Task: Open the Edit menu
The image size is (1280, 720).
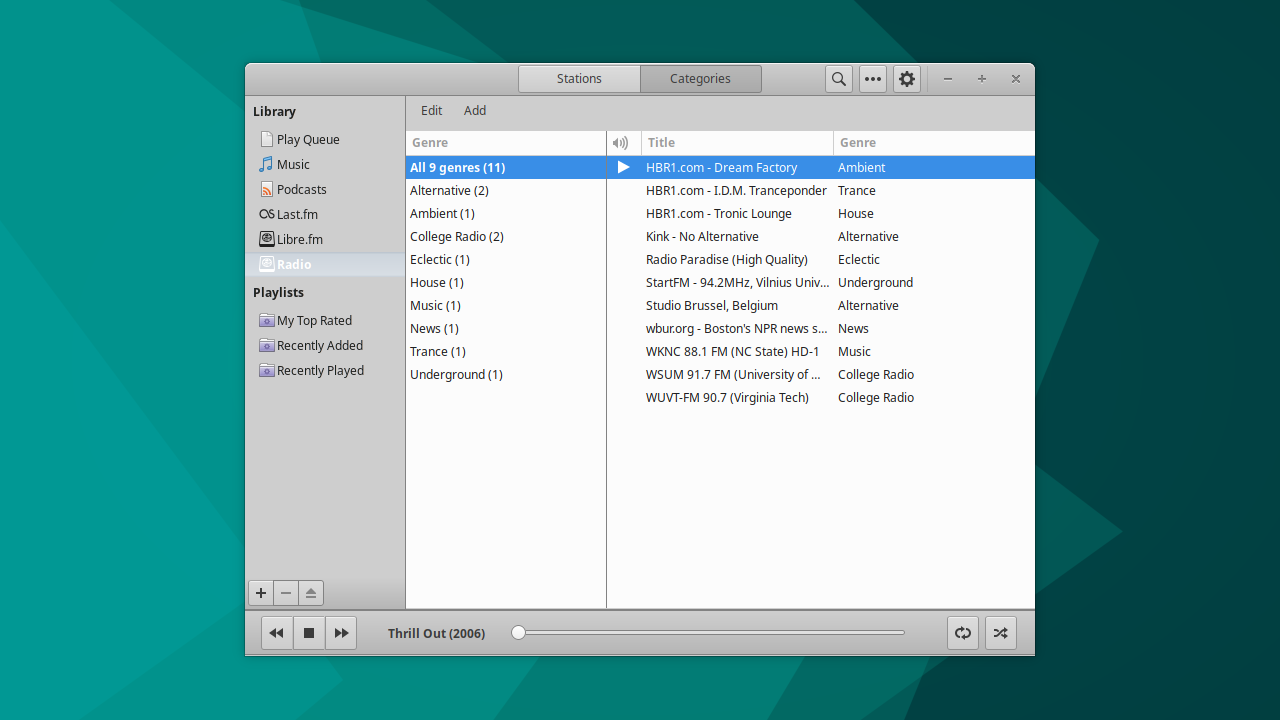Action: click(431, 110)
